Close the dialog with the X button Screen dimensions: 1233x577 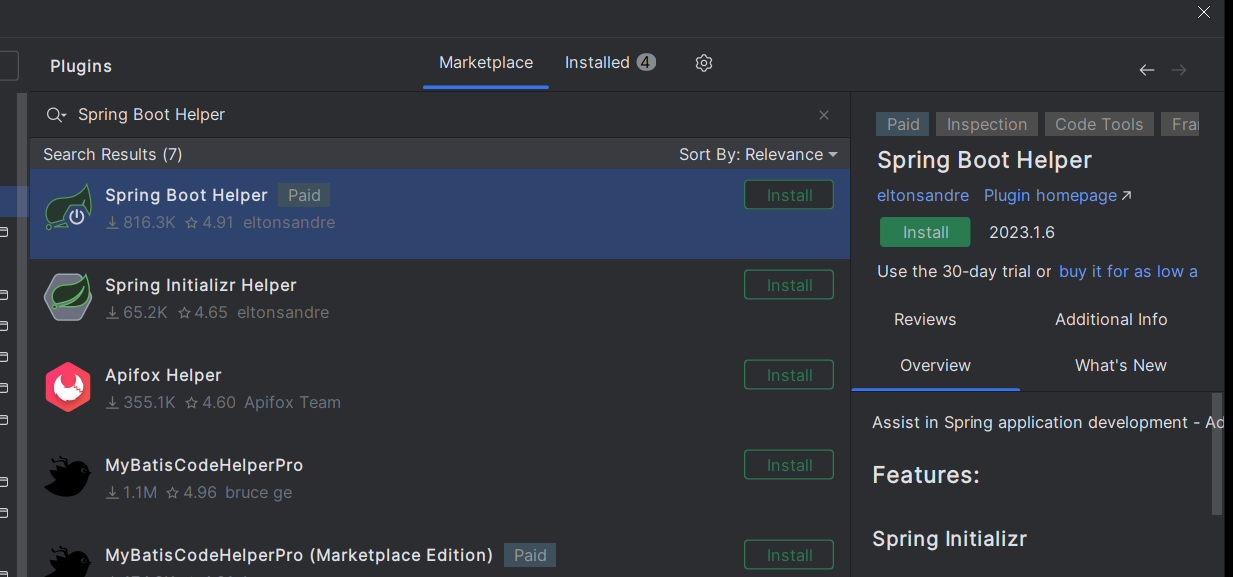1204,12
